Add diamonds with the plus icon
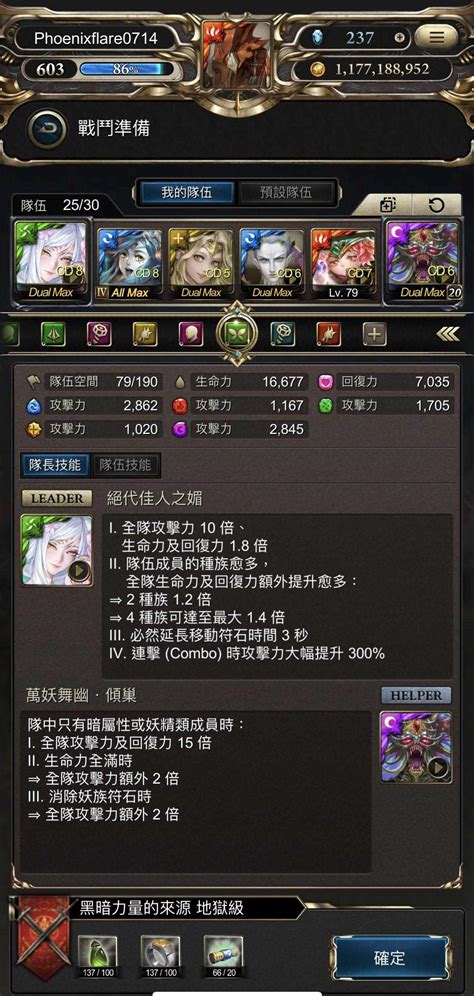The width and height of the screenshot is (474, 996). (x=399, y=37)
